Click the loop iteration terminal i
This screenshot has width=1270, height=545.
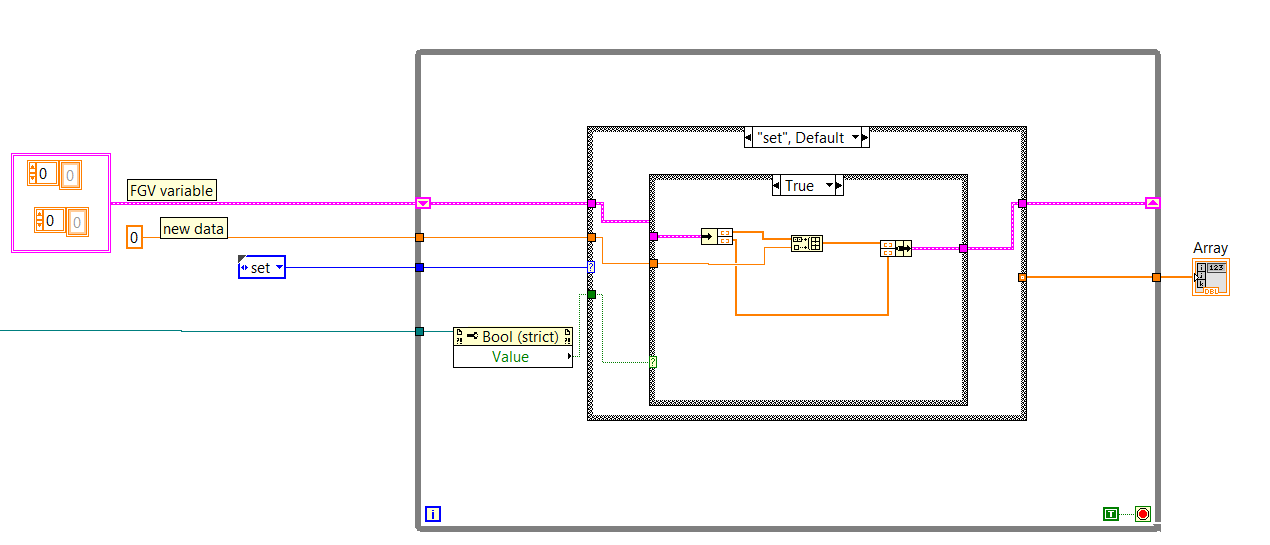point(433,514)
